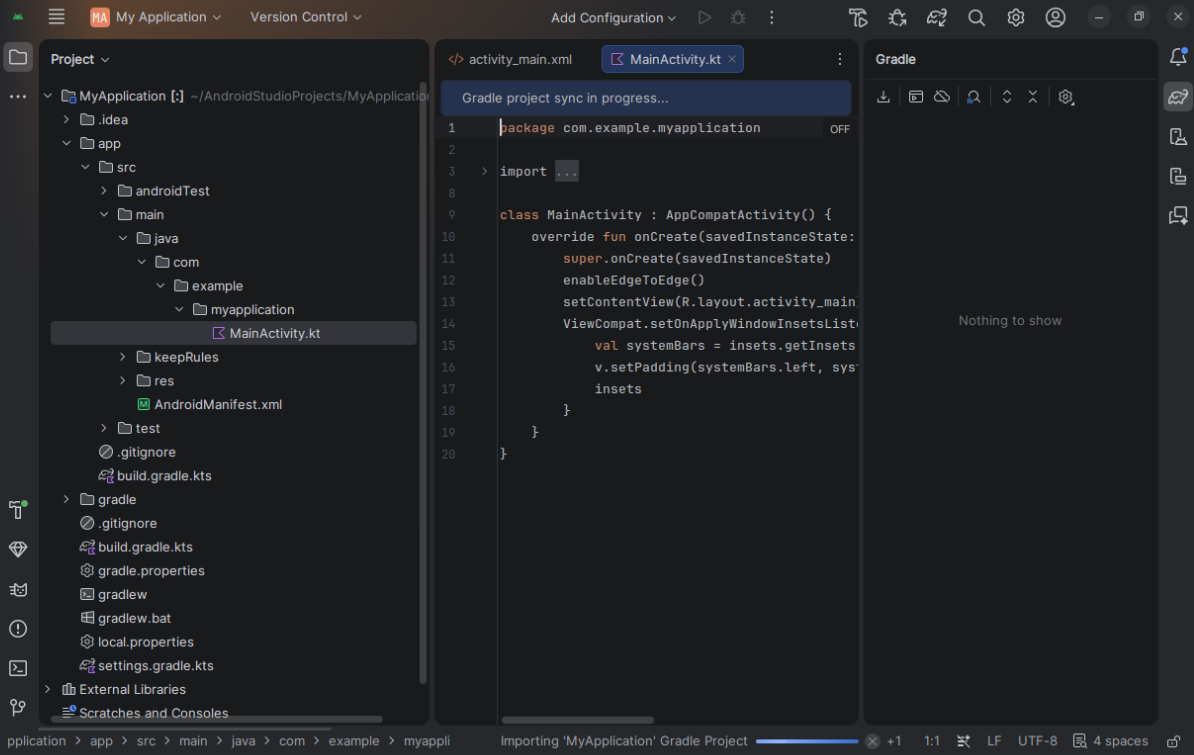Open the Version Control dropdown
The width and height of the screenshot is (1194, 755).
[305, 17]
